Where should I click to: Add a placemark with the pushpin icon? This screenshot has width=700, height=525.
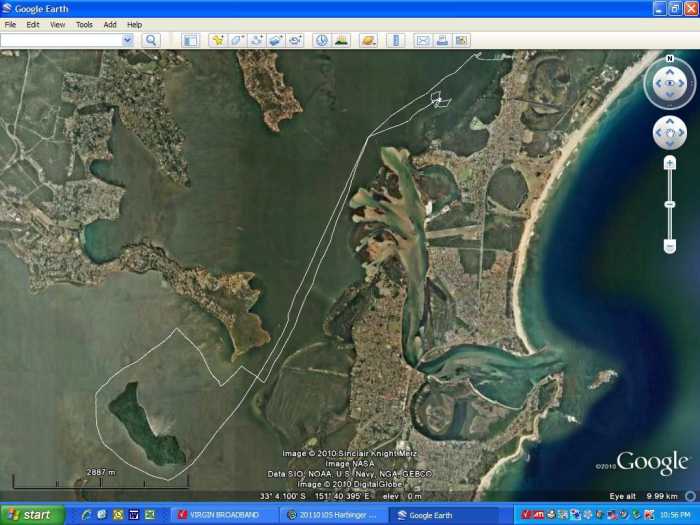[x=217, y=40]
